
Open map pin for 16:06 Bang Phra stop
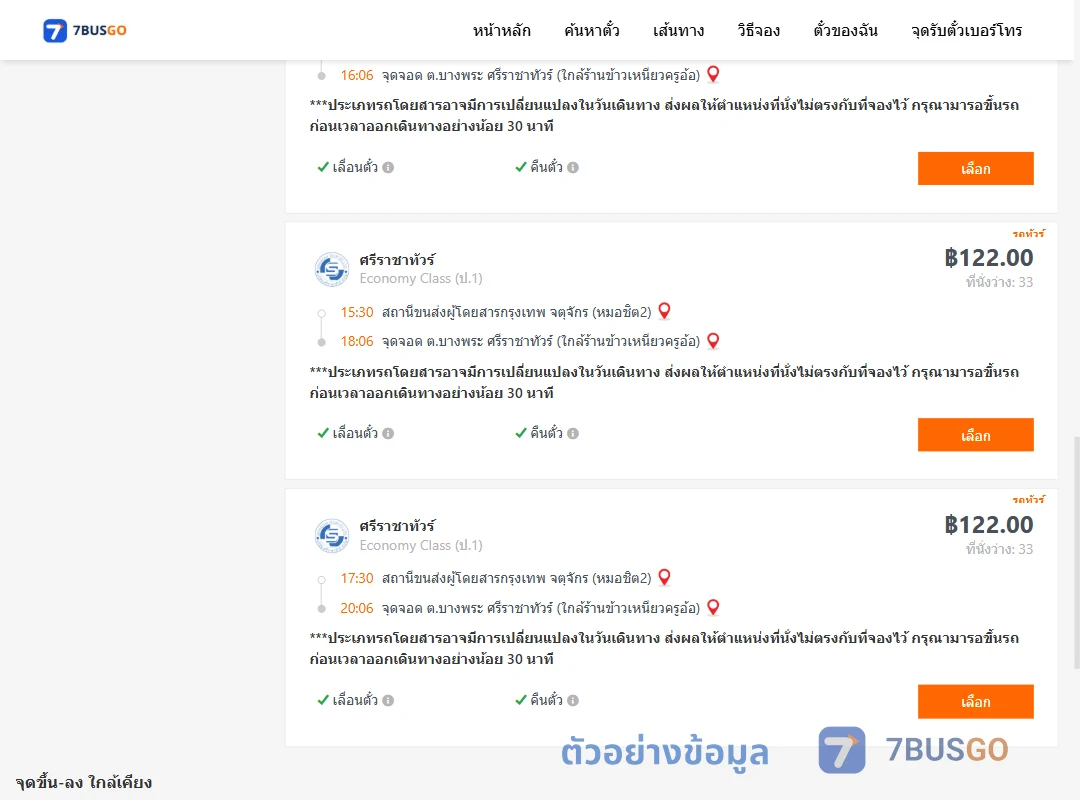(x=714, y=74)
